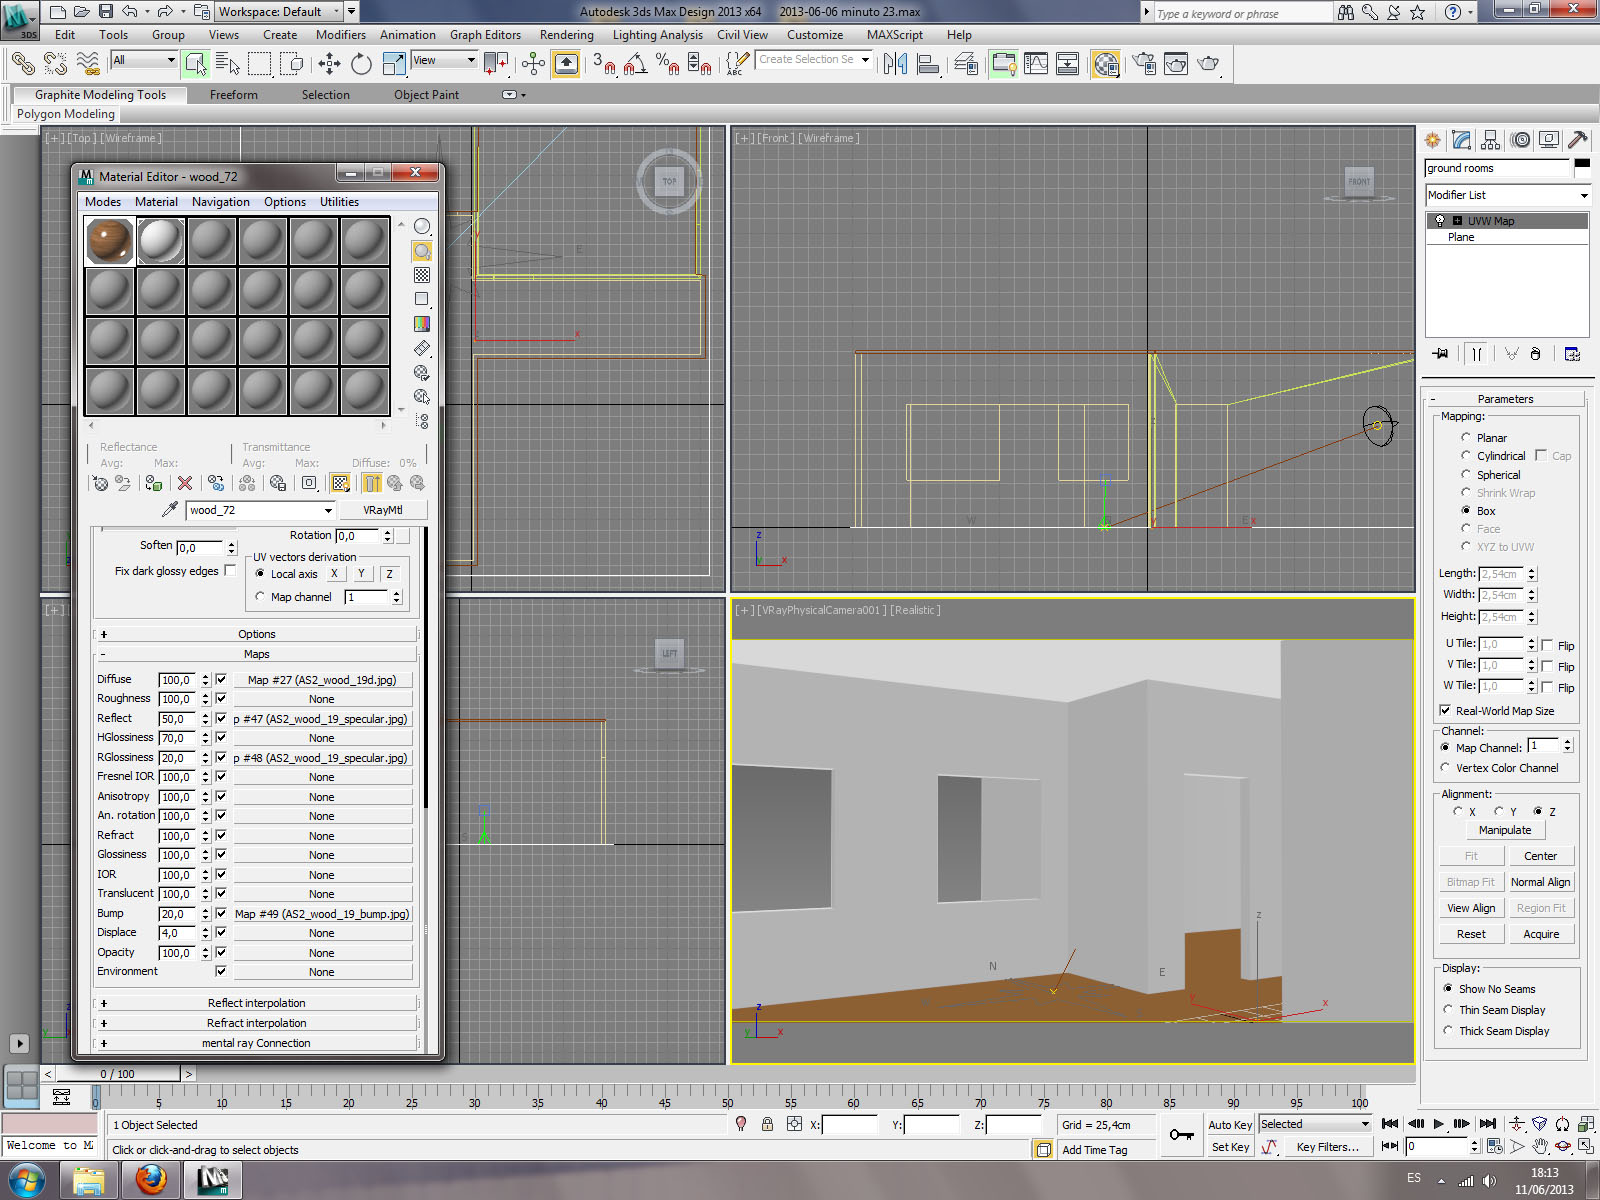Click the View Align button
The image size is (1600, 1200).
point(1471,908)
